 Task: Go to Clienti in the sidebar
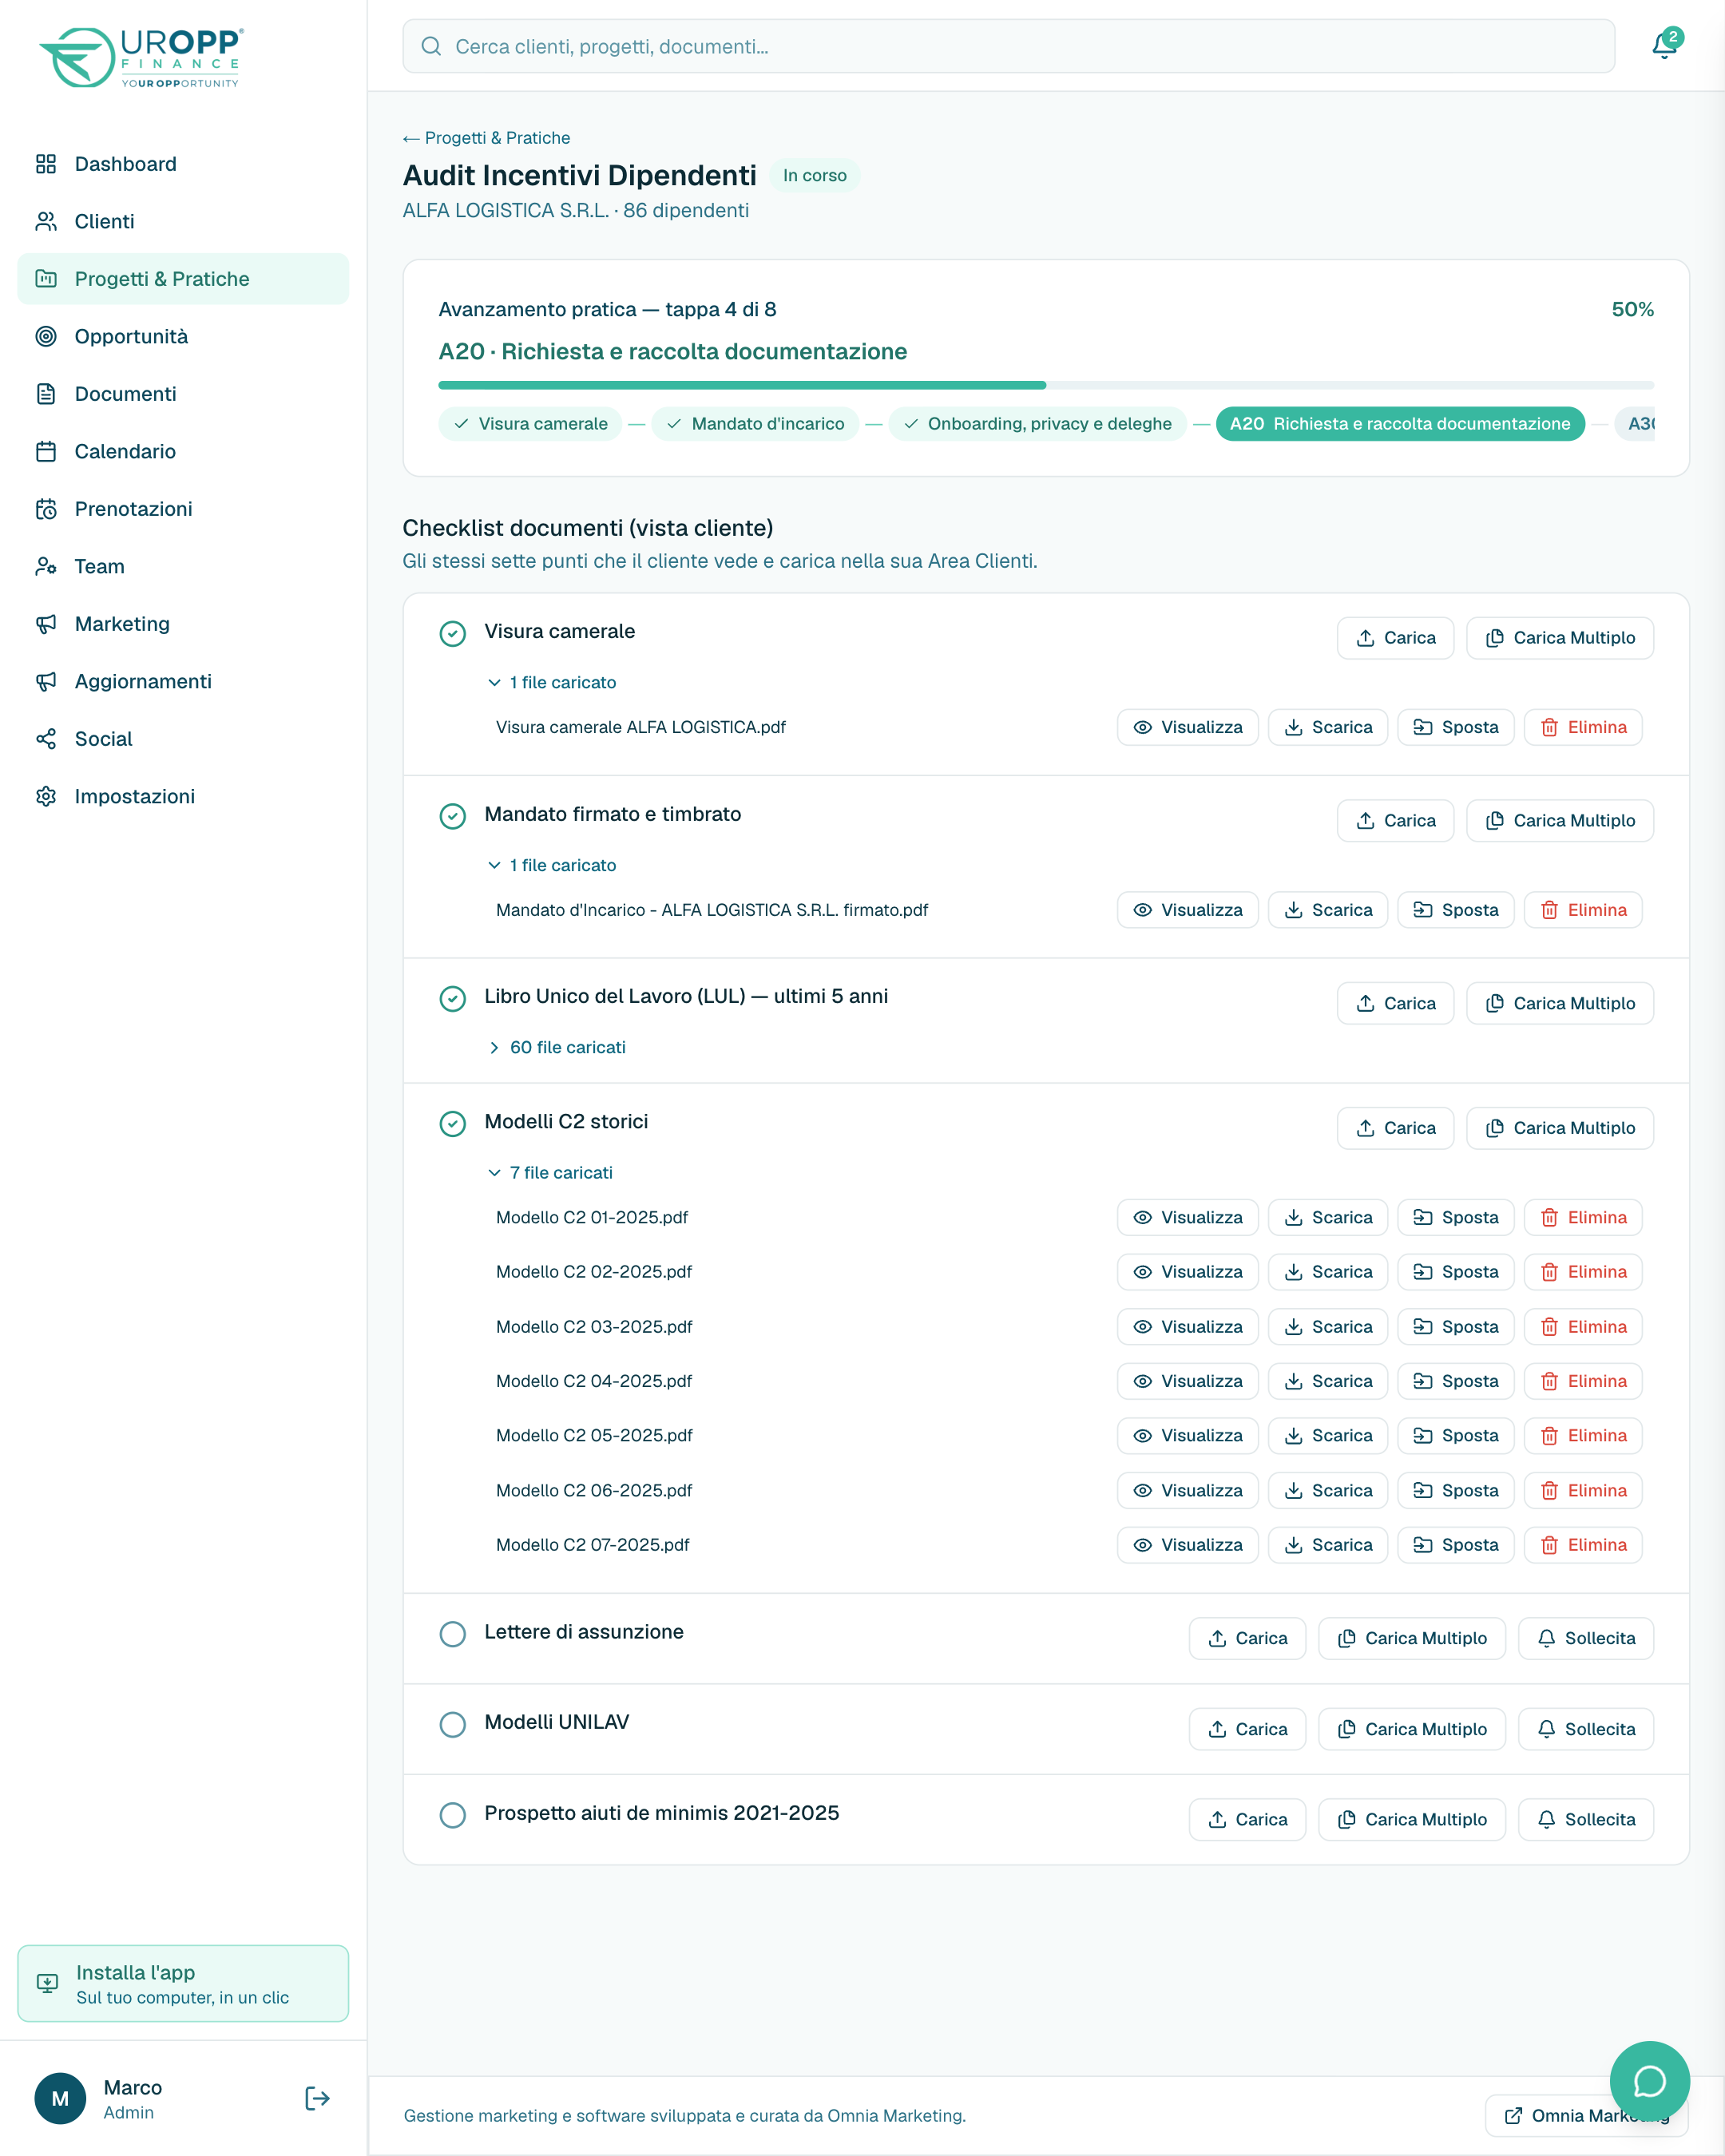pos(183,221)
